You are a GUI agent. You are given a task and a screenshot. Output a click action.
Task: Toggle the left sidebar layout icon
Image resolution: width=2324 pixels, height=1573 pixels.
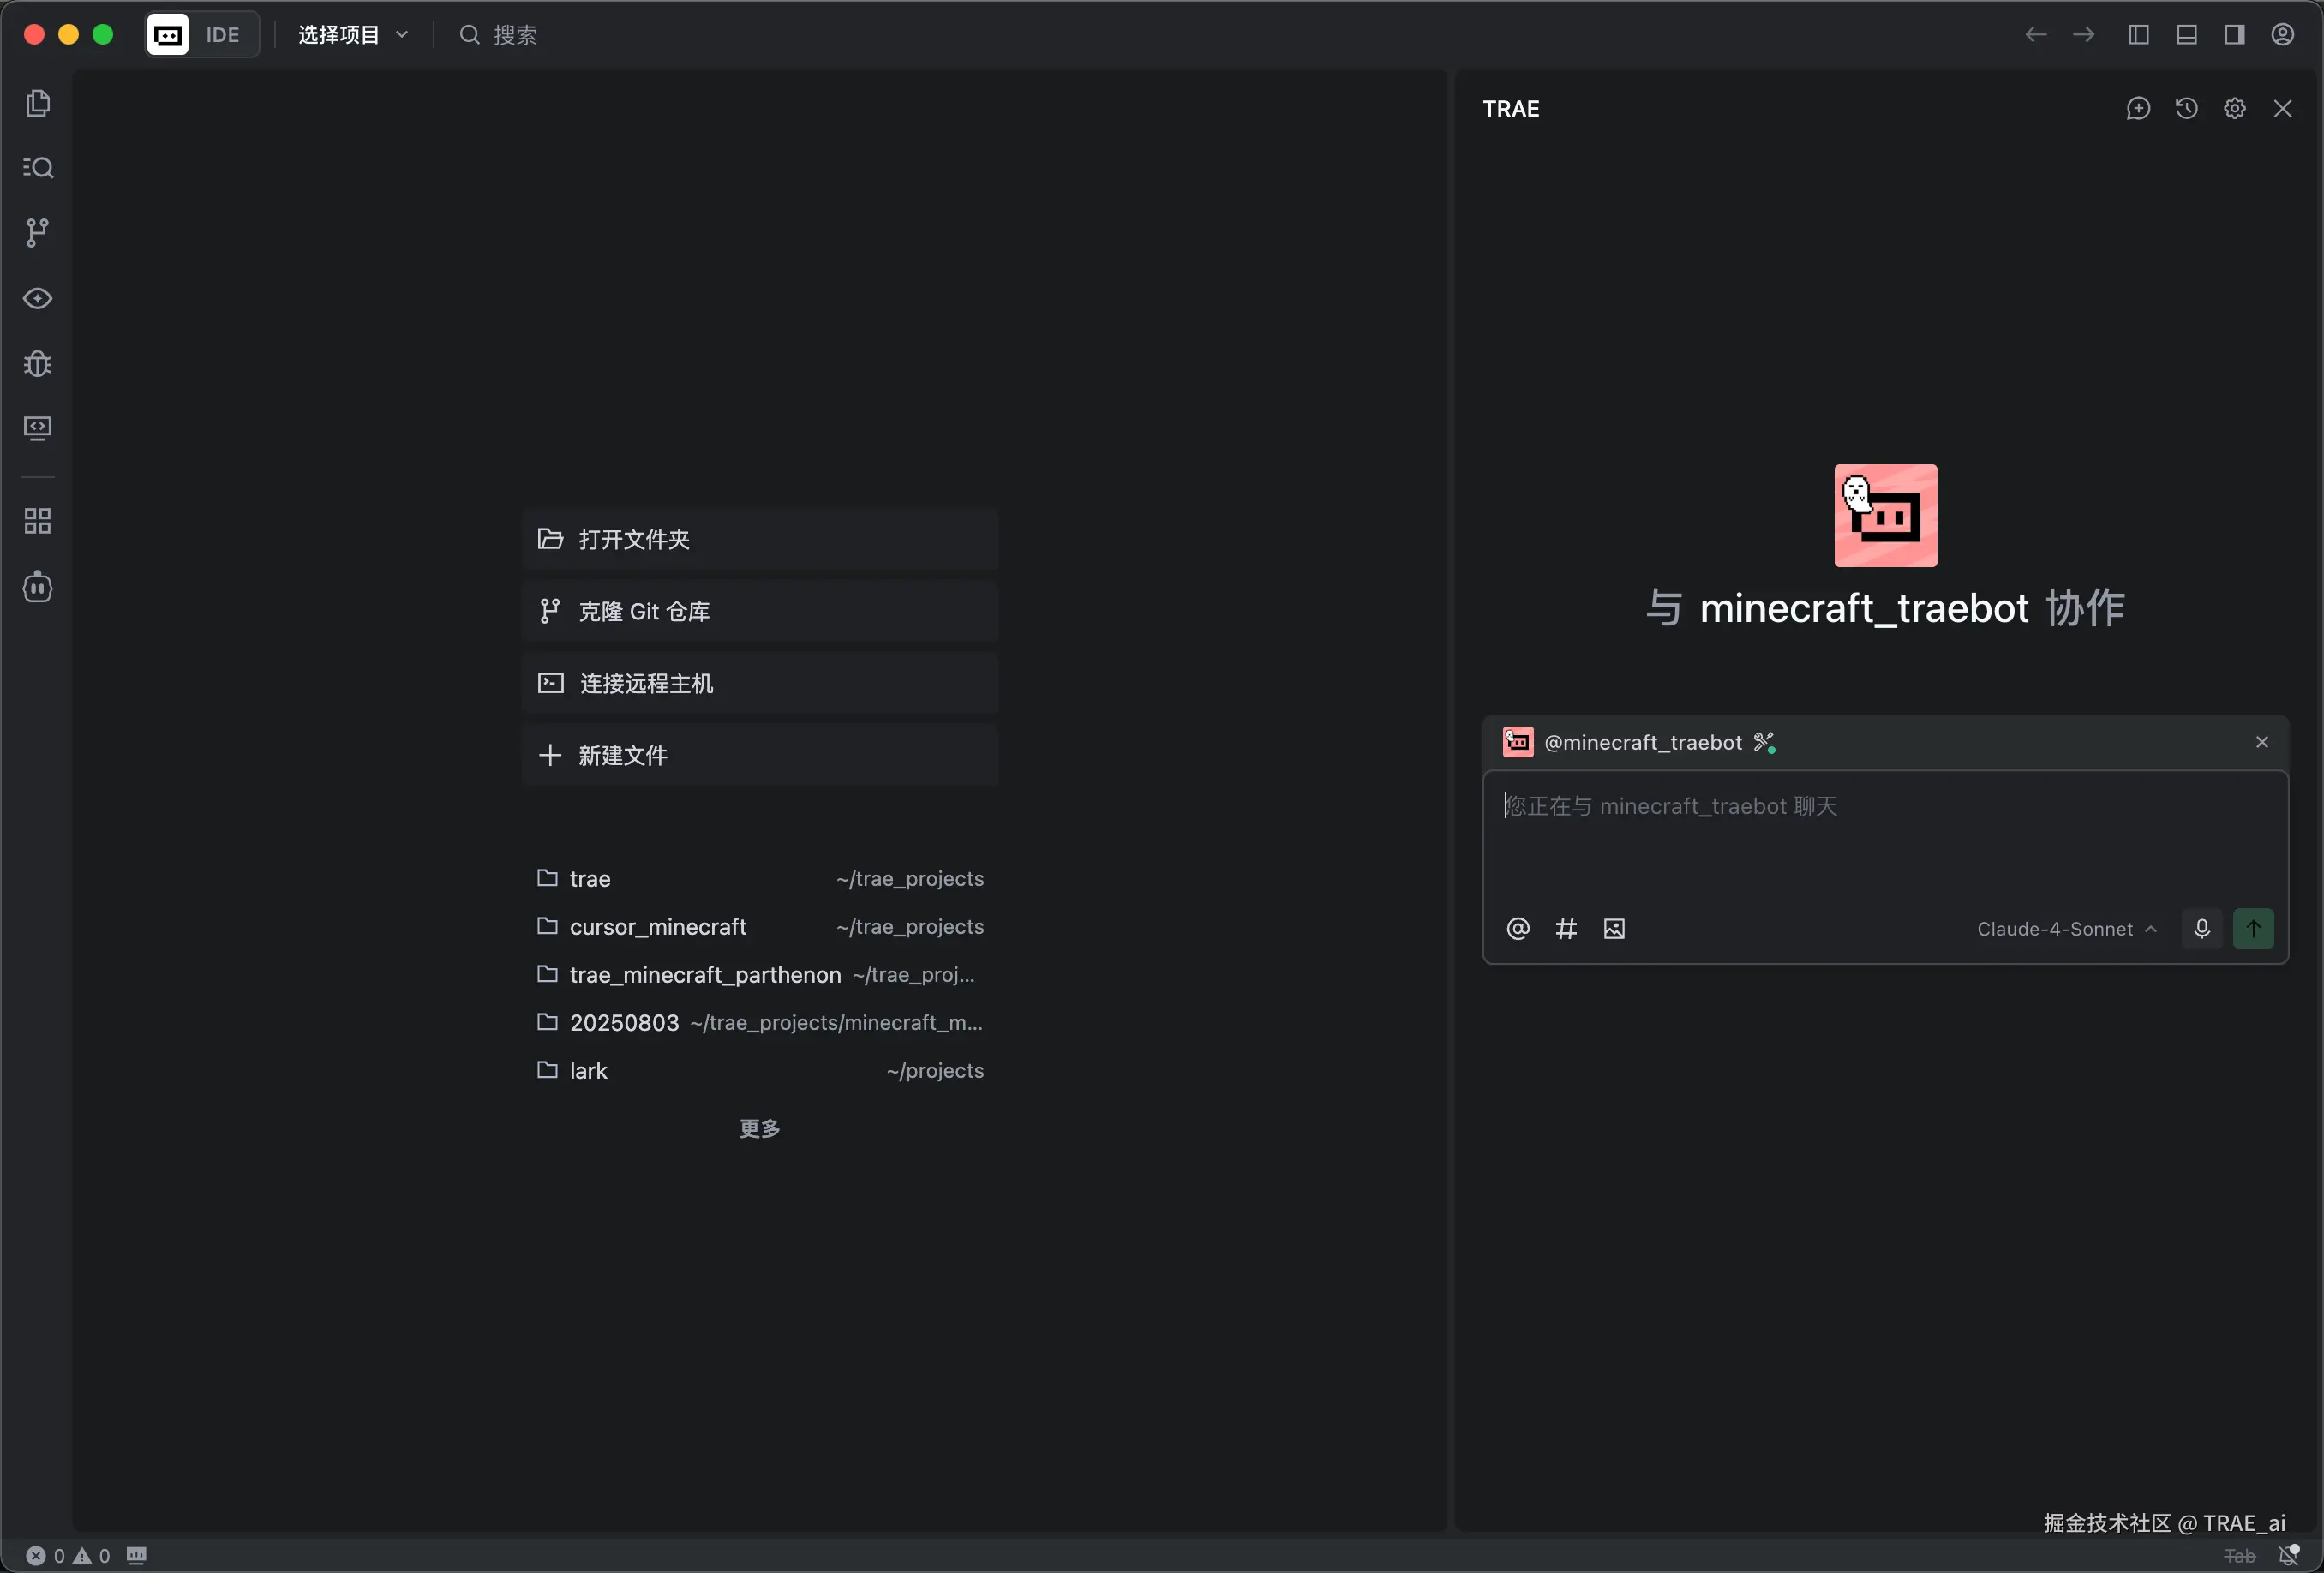pyautogui.click(x=2138, y=35)
